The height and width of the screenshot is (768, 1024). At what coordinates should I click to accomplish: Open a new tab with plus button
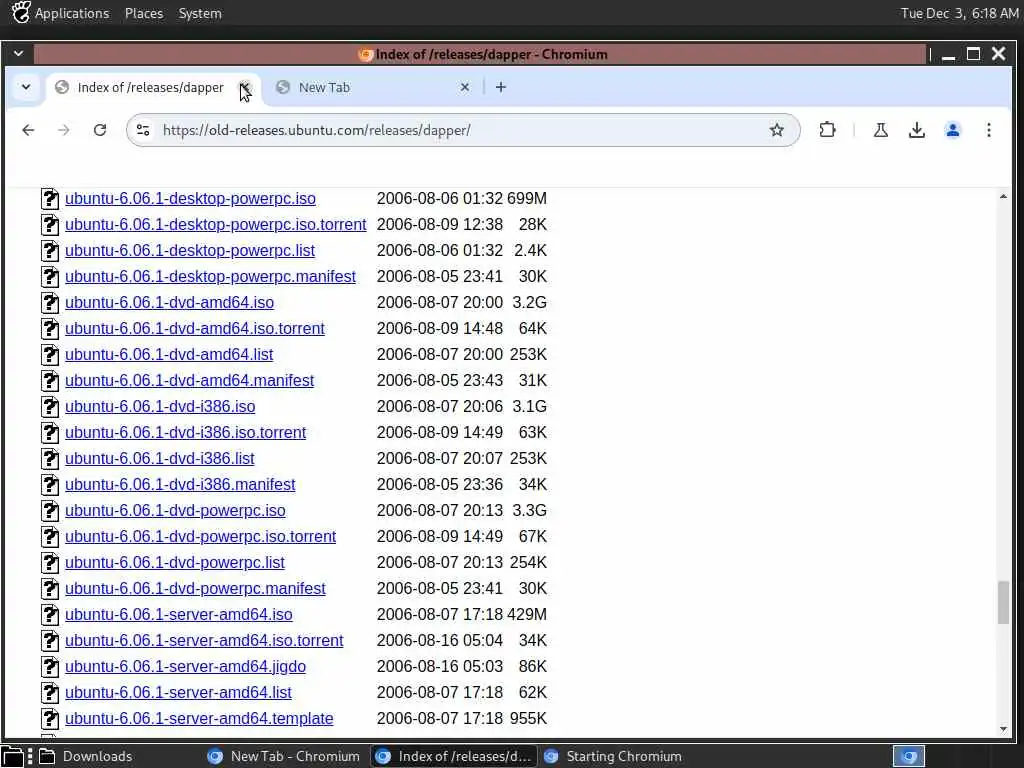[x=501, y=87]
